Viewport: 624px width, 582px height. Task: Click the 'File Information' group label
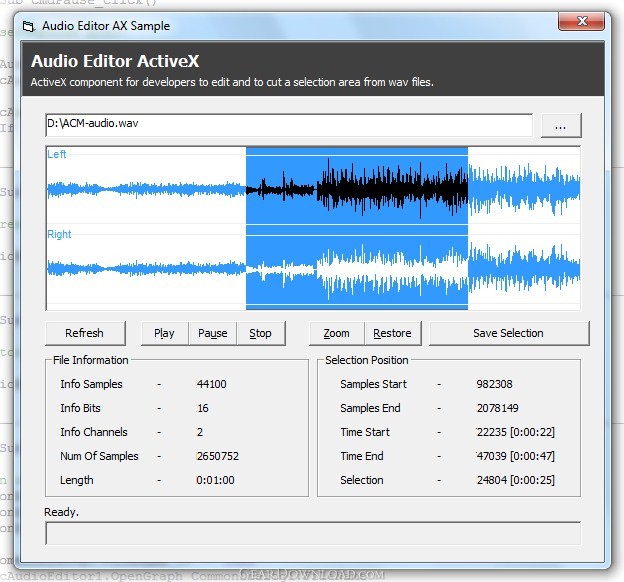91,360
